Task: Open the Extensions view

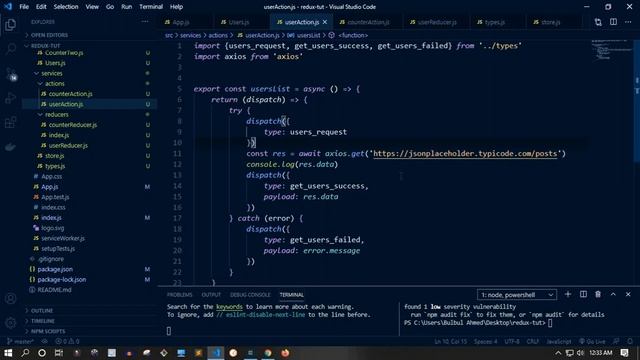Action: 11,122
